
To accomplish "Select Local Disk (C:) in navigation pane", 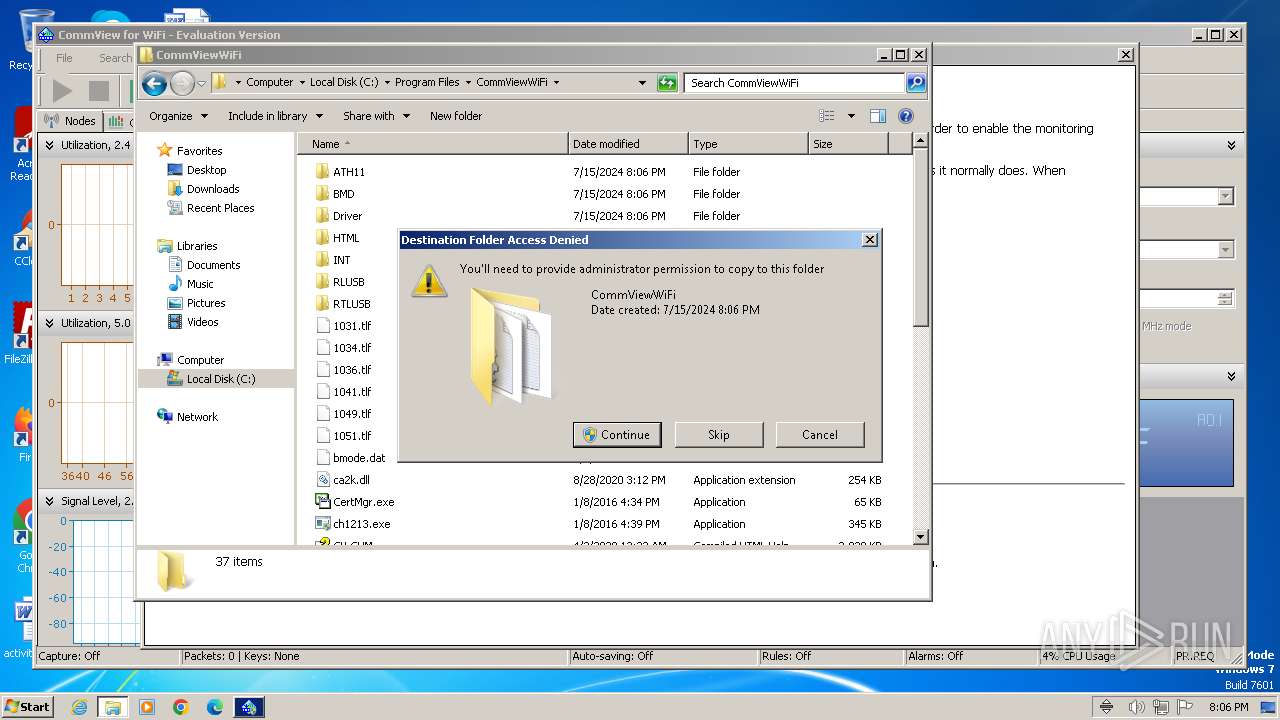I will click(220, 379).
